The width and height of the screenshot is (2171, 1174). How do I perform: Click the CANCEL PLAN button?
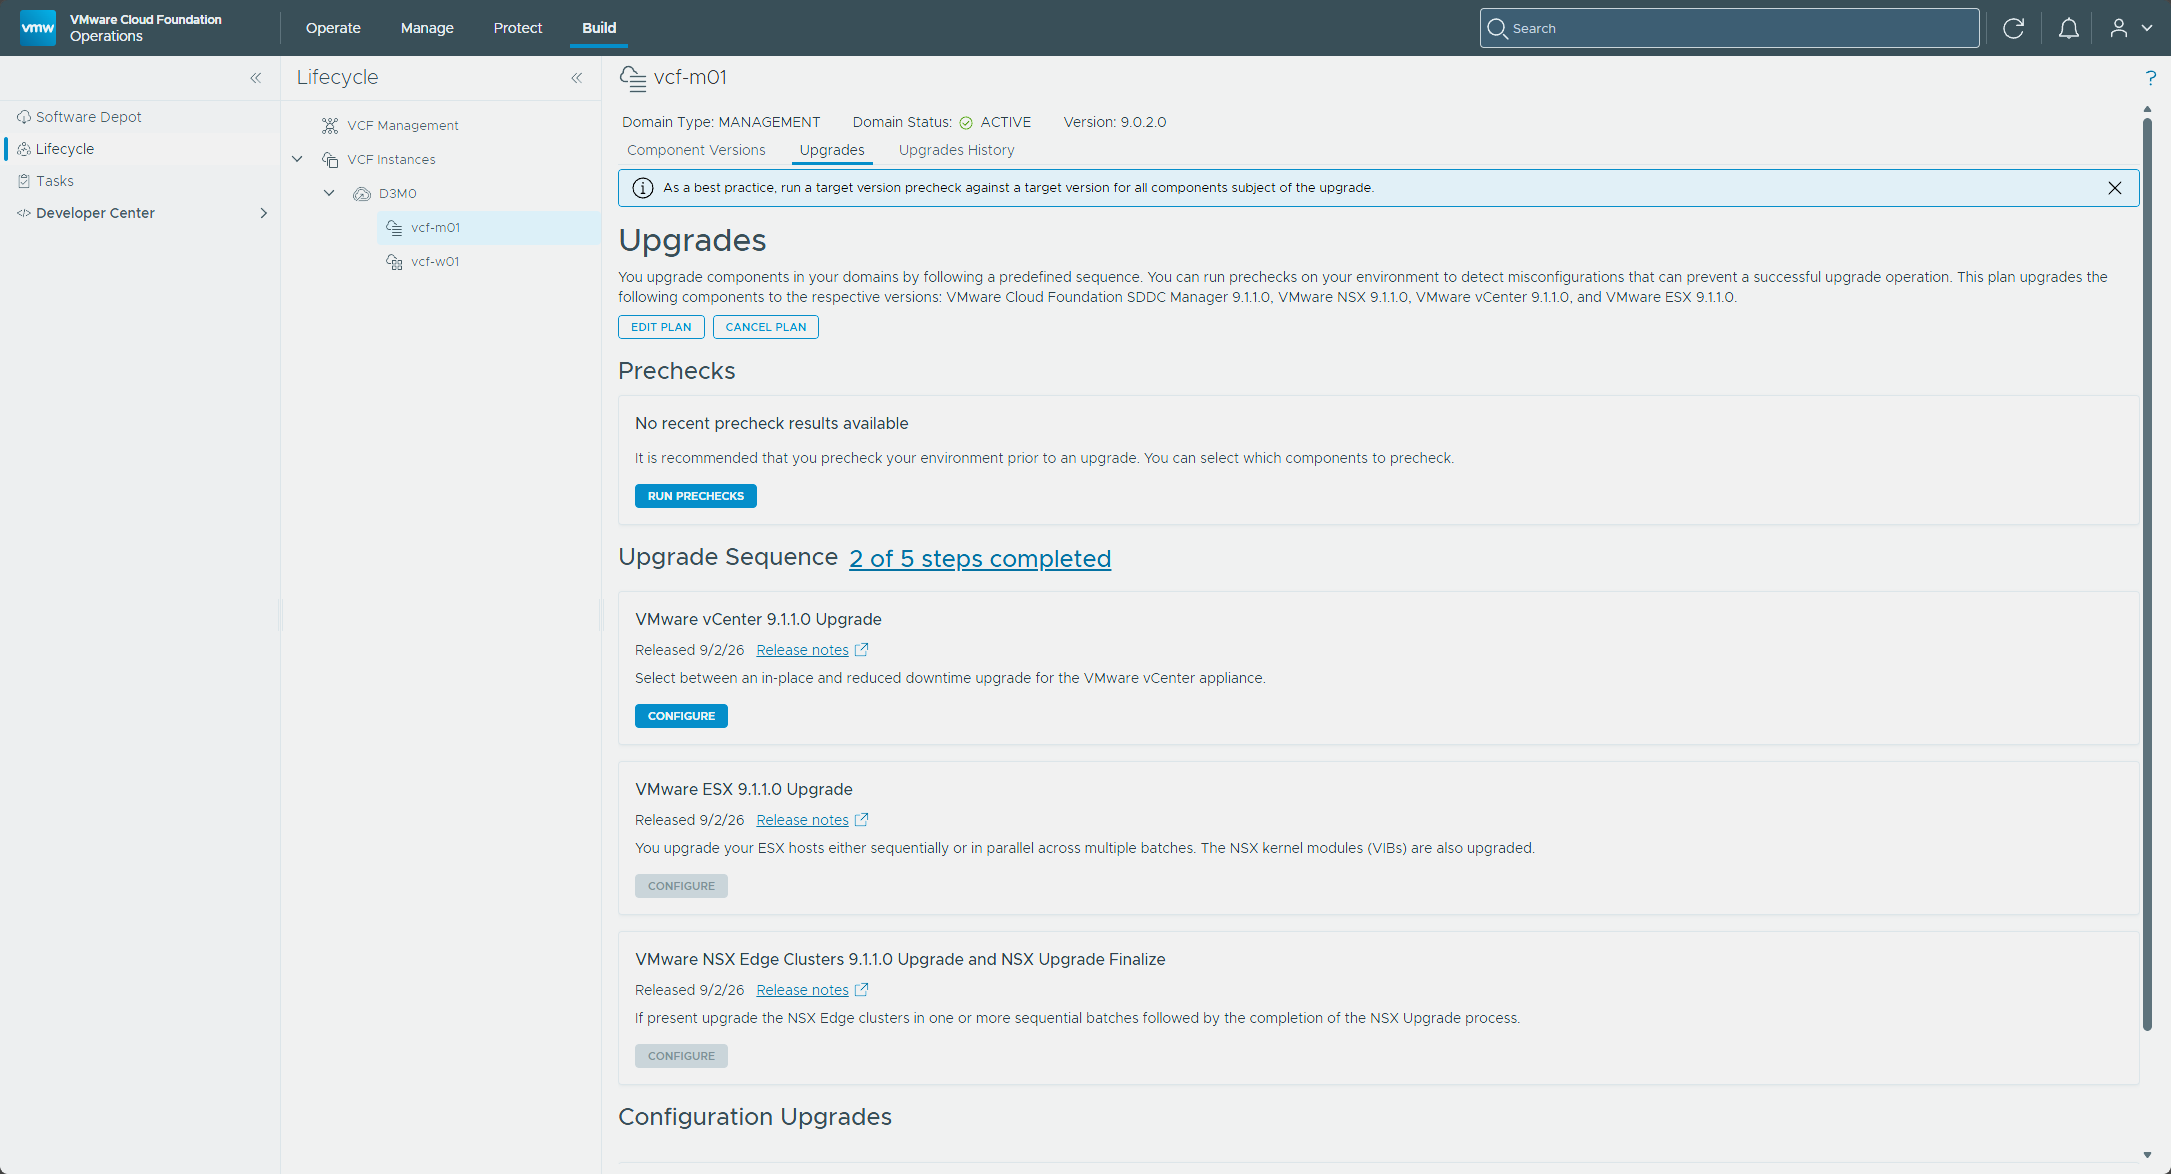point(766,327)
